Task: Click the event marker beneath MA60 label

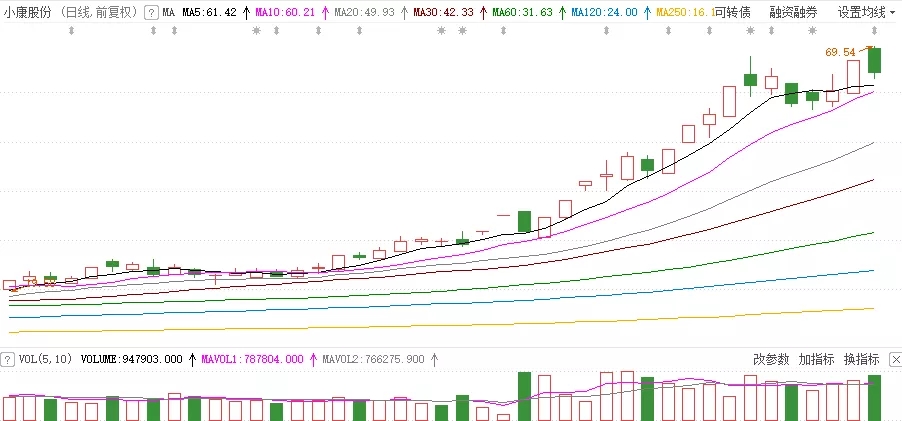Action: [x=503, y=31]
